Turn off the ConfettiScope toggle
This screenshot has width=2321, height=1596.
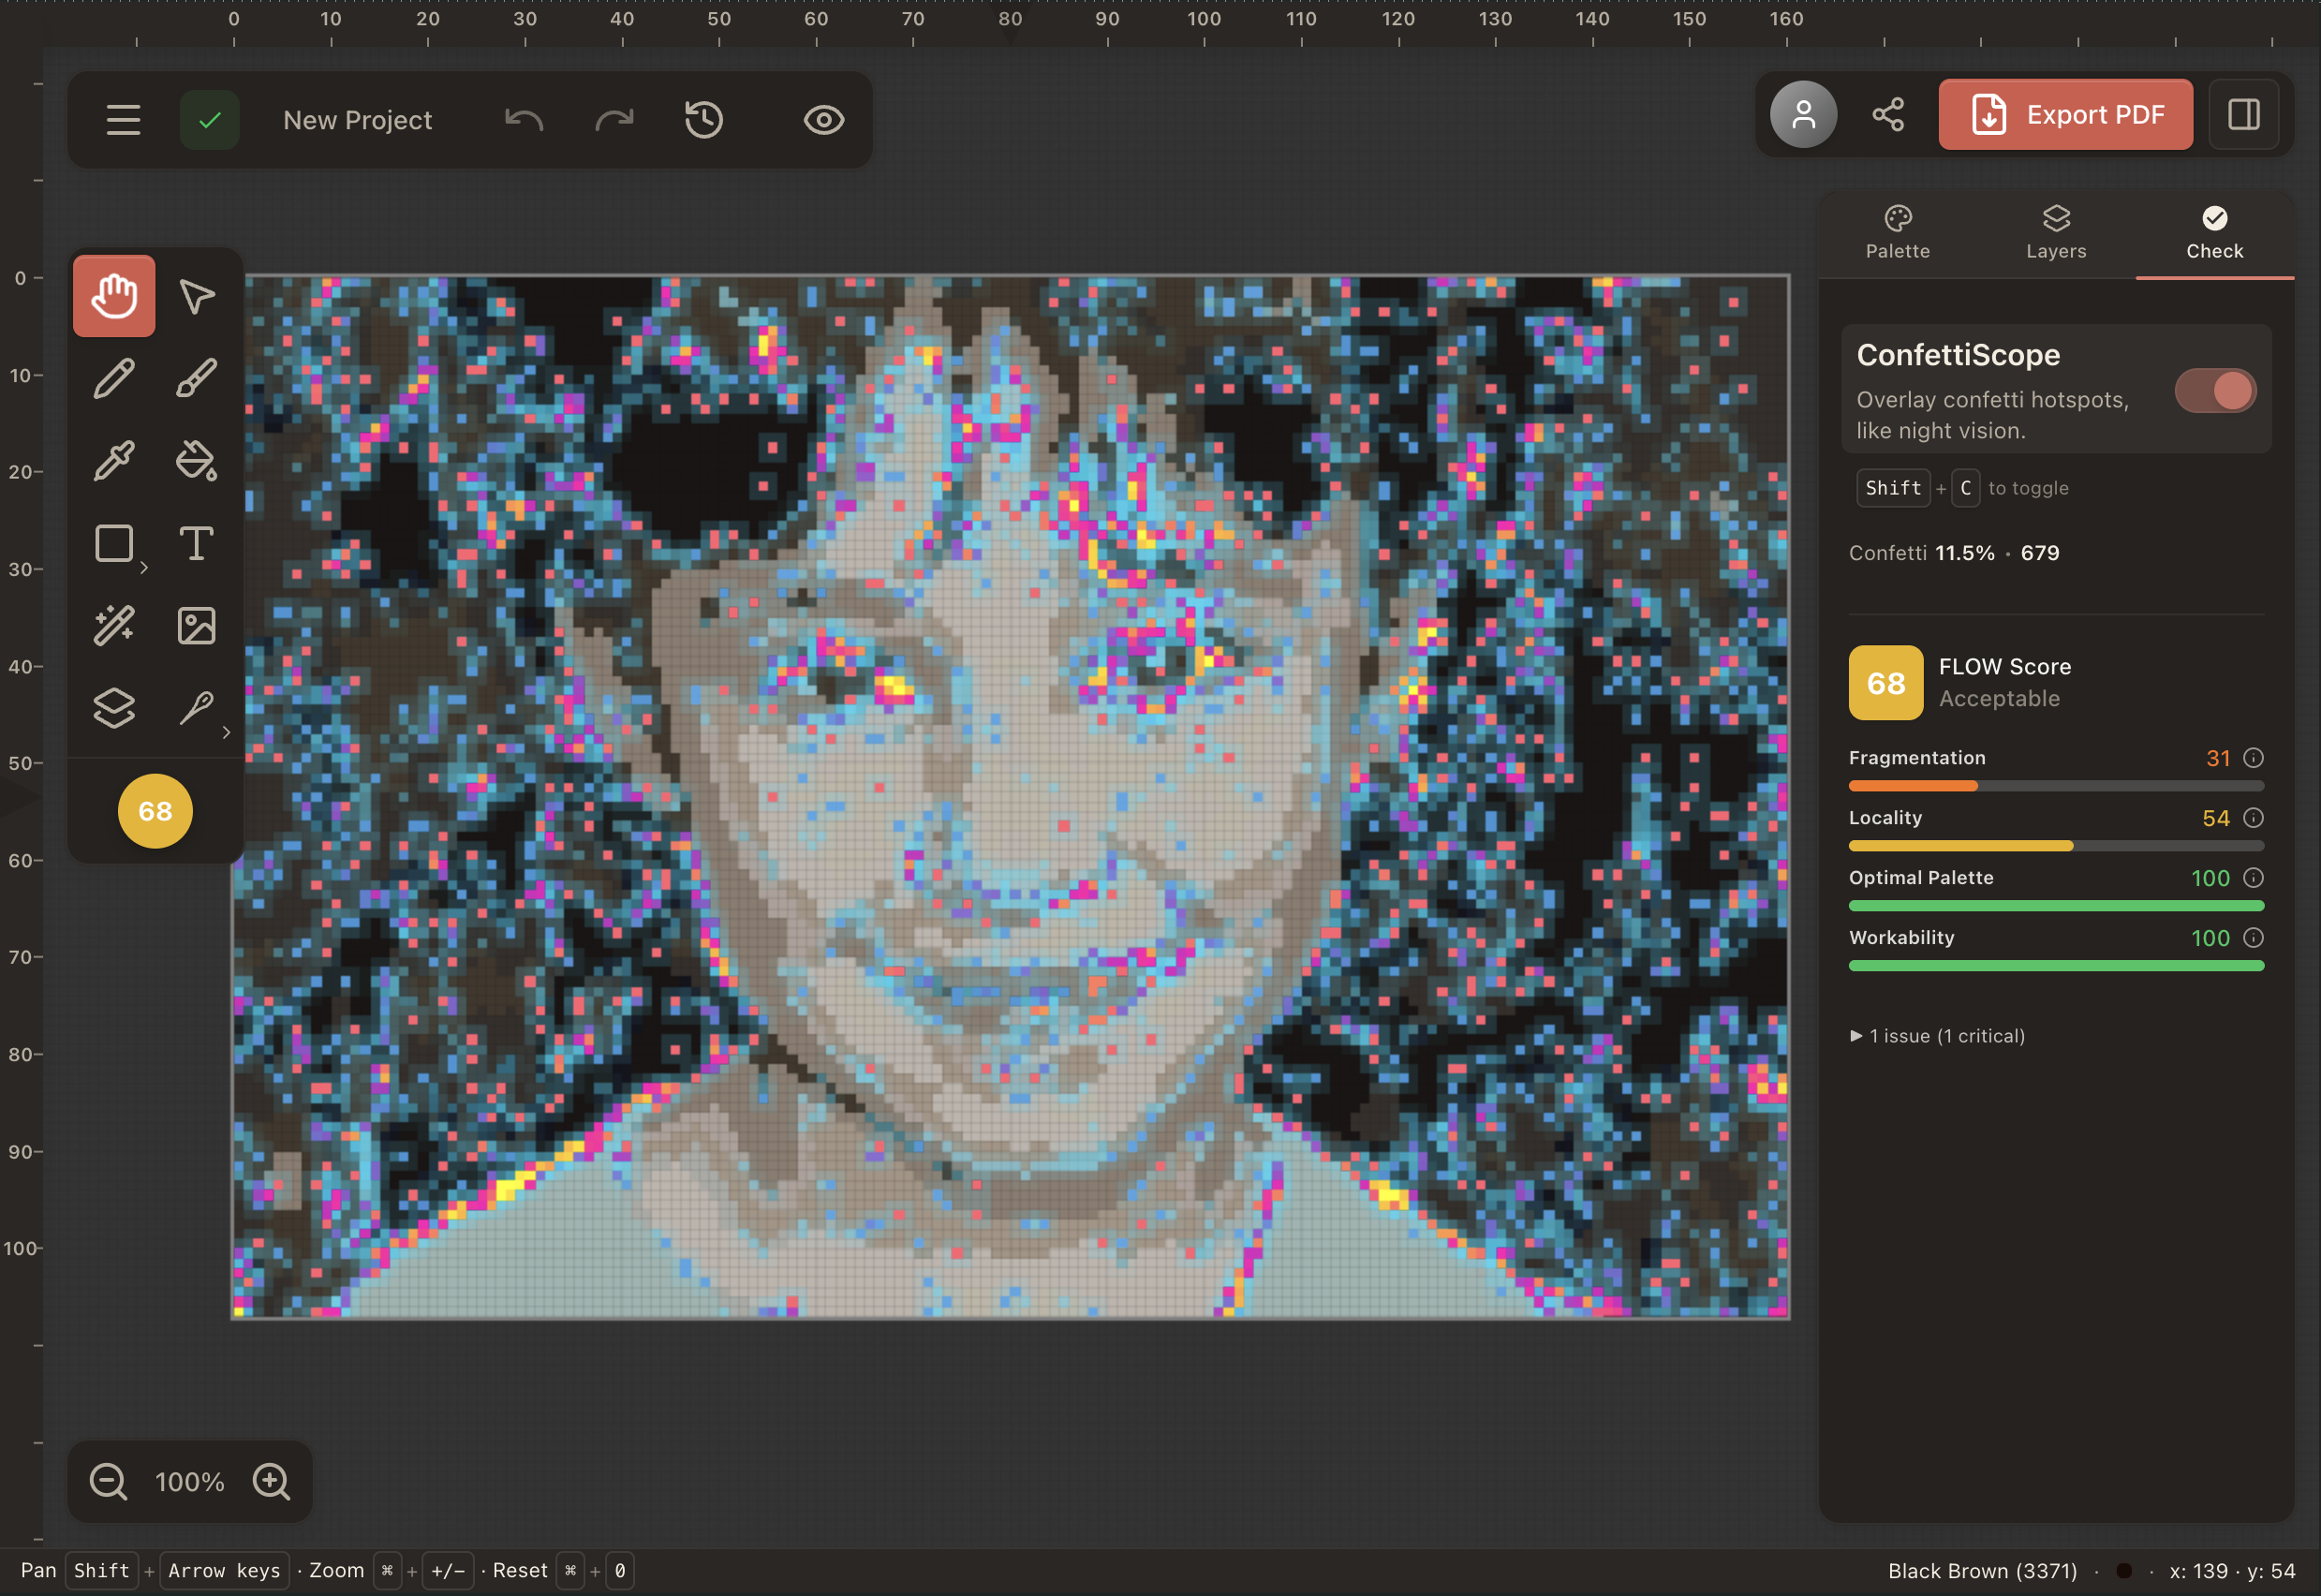(x=2215, y=391)
